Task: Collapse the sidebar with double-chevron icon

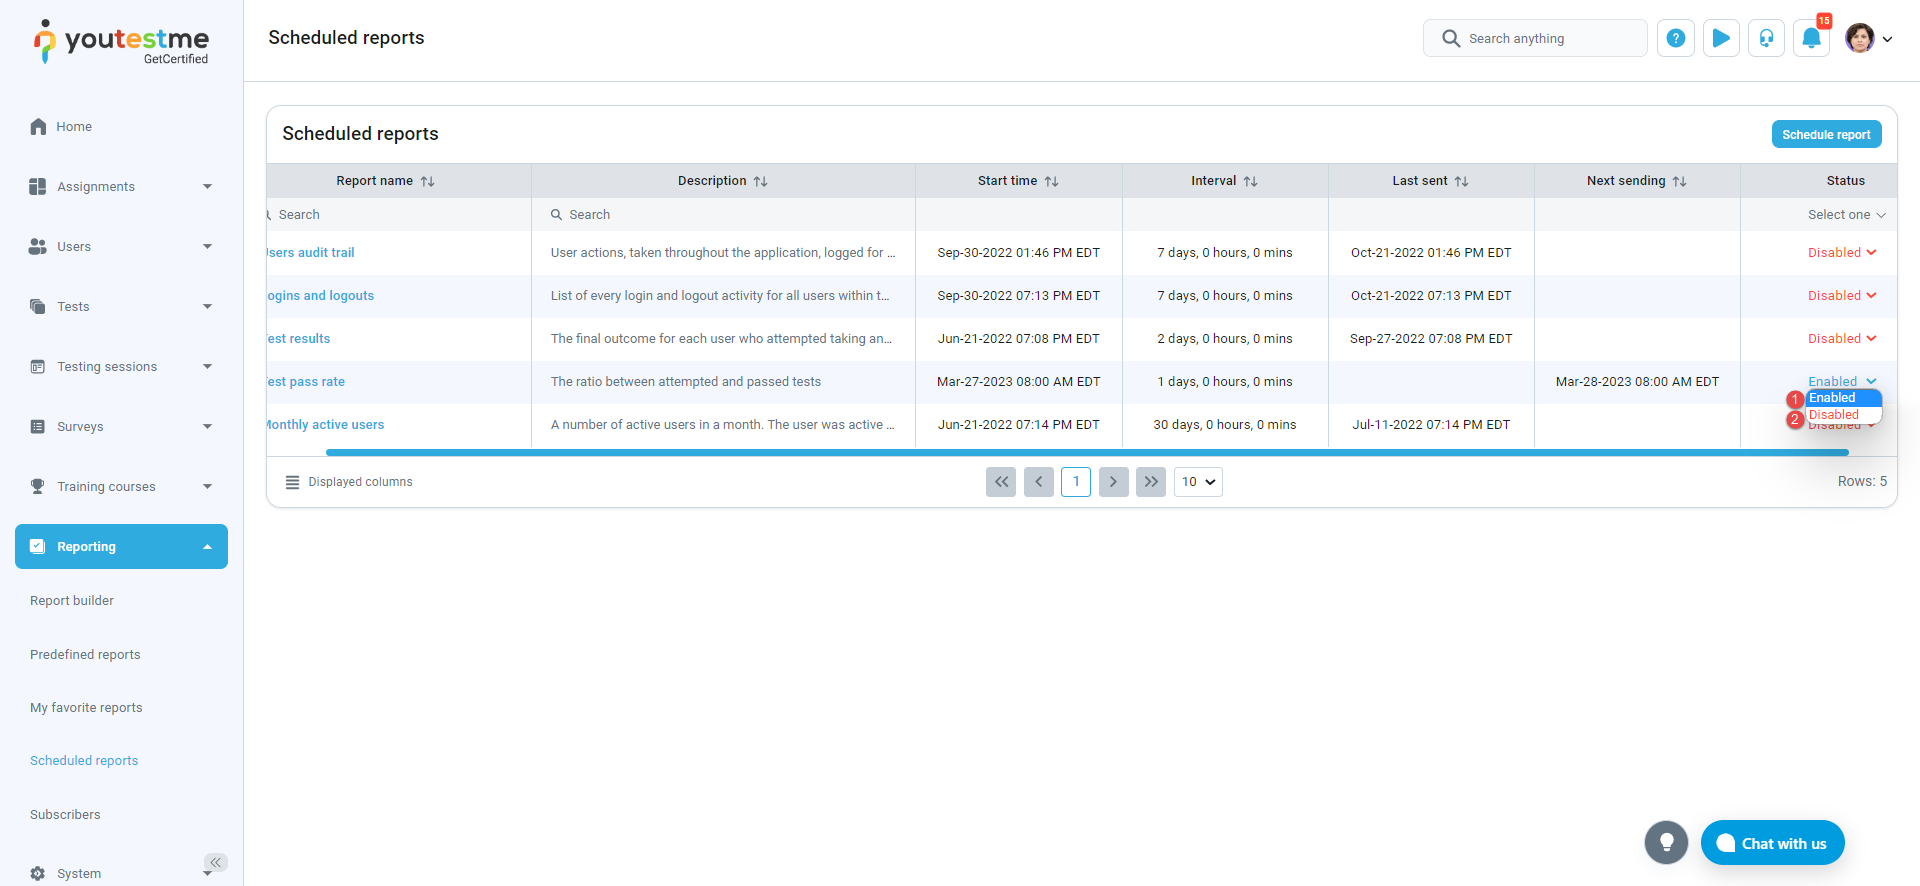Action: (x=216, y=862)
